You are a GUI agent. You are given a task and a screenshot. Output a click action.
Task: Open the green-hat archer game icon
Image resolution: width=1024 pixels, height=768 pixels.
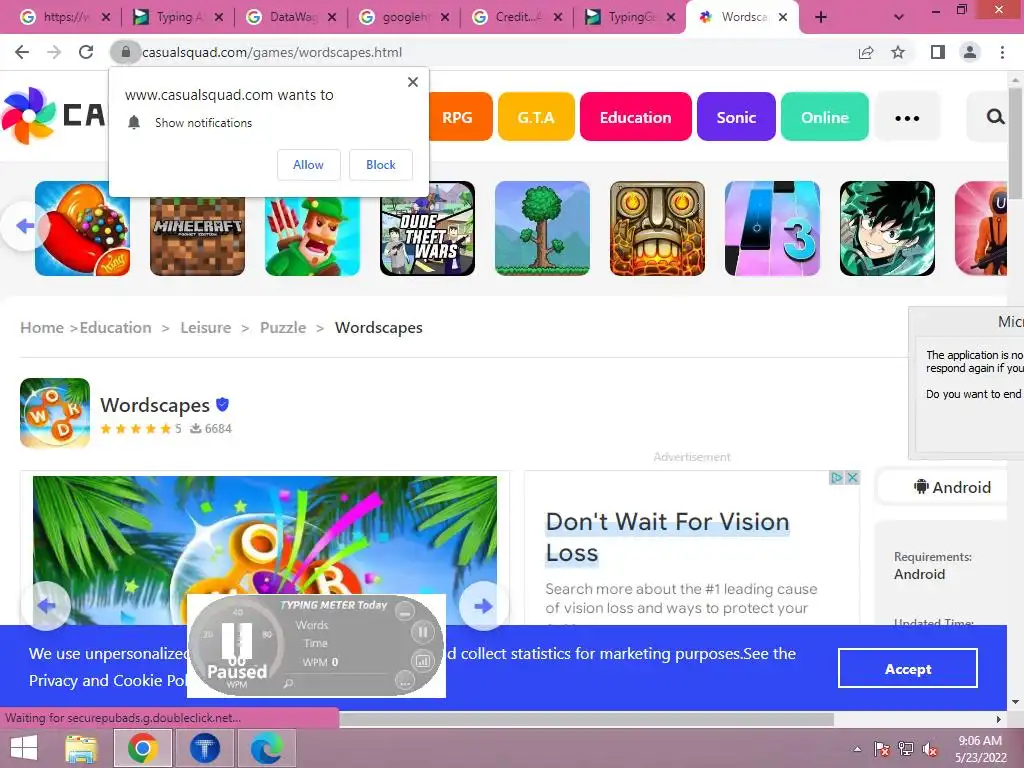click(x=312, y=235)
